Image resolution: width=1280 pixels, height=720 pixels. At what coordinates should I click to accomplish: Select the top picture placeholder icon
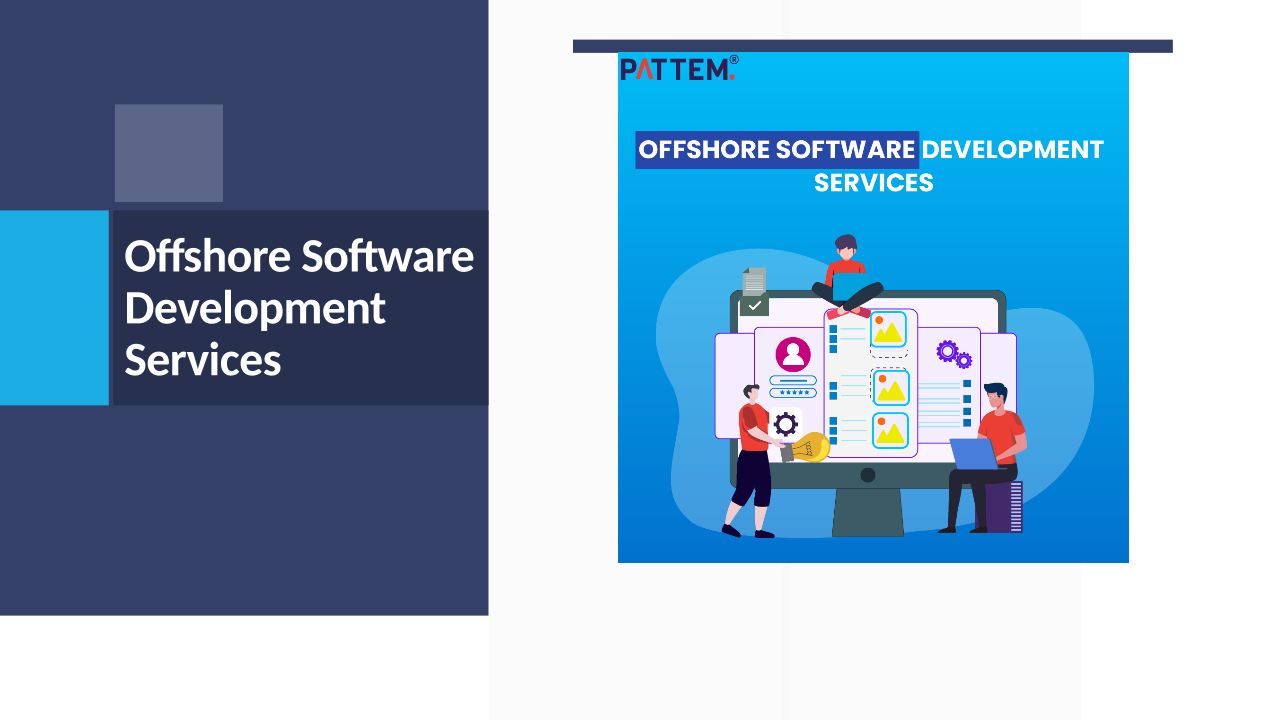[x=889, y=330]
